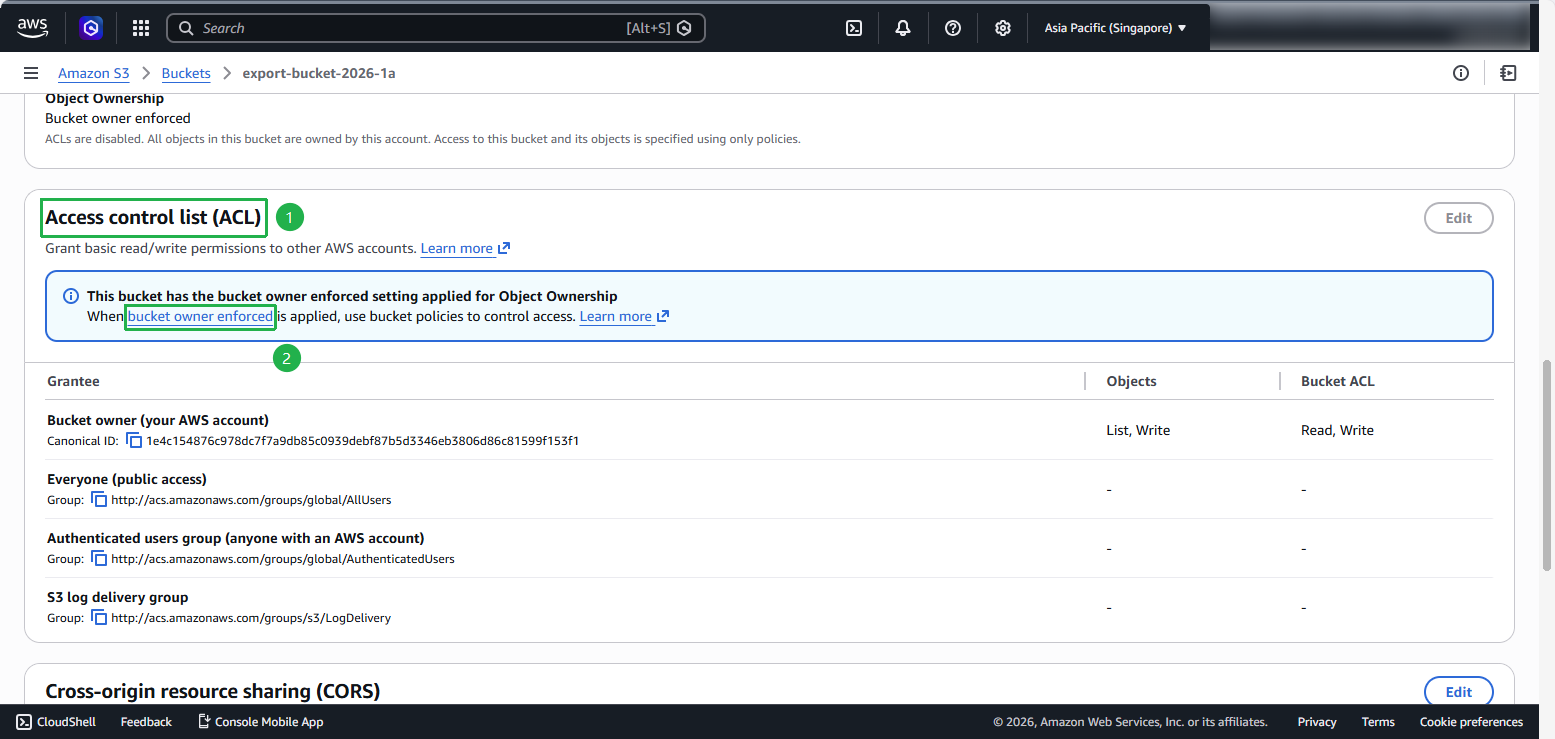1555x739 pixels.
Task: Click the footer copyright text
Action: pos(1130,722)
